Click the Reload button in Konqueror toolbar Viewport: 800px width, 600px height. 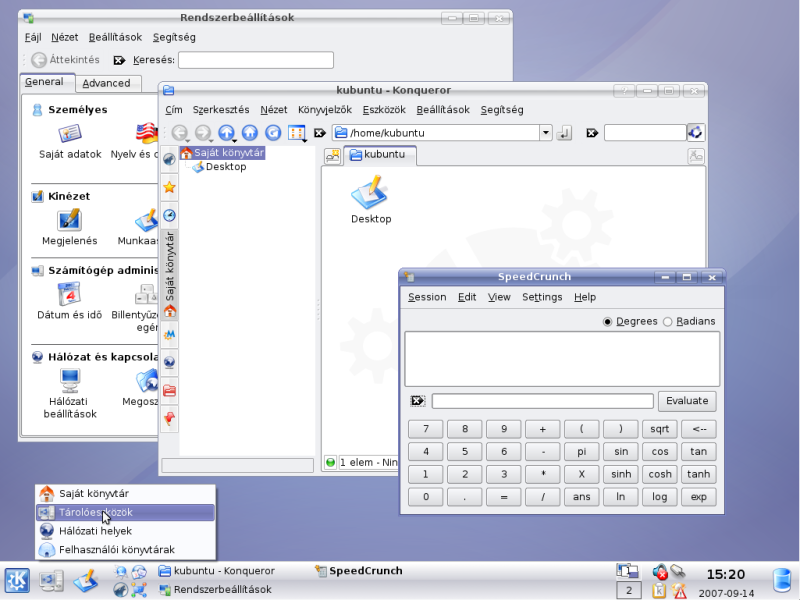click(272, 133)
